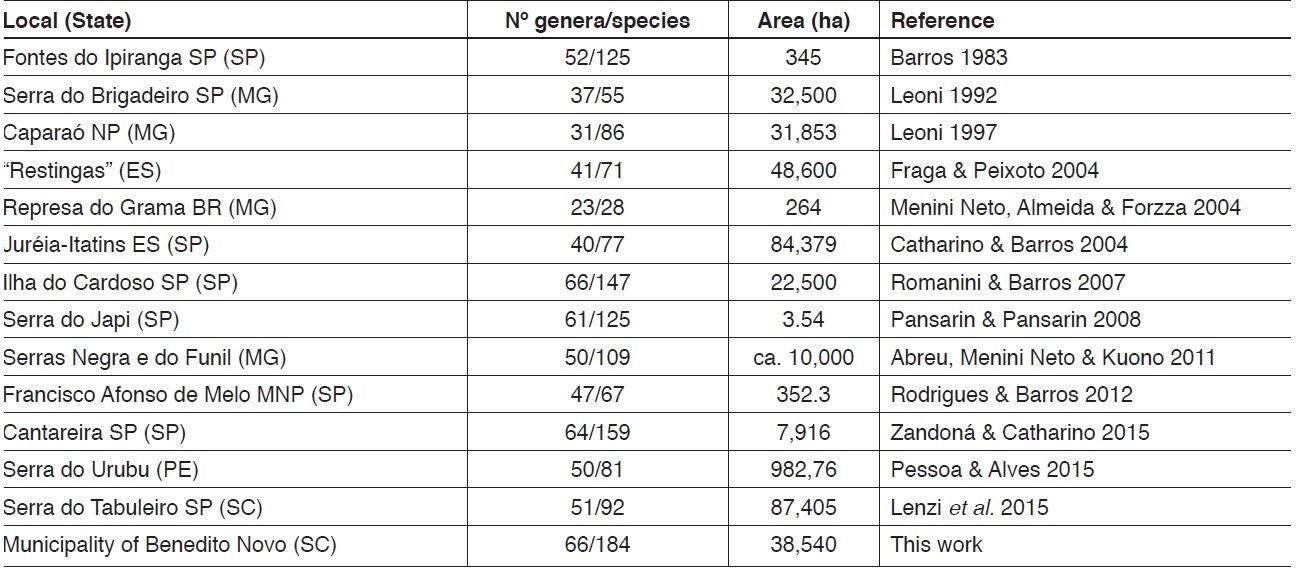Click the 'Local (State)' column header
Viewport: 1296px width, 570px height.
(67, 20)
